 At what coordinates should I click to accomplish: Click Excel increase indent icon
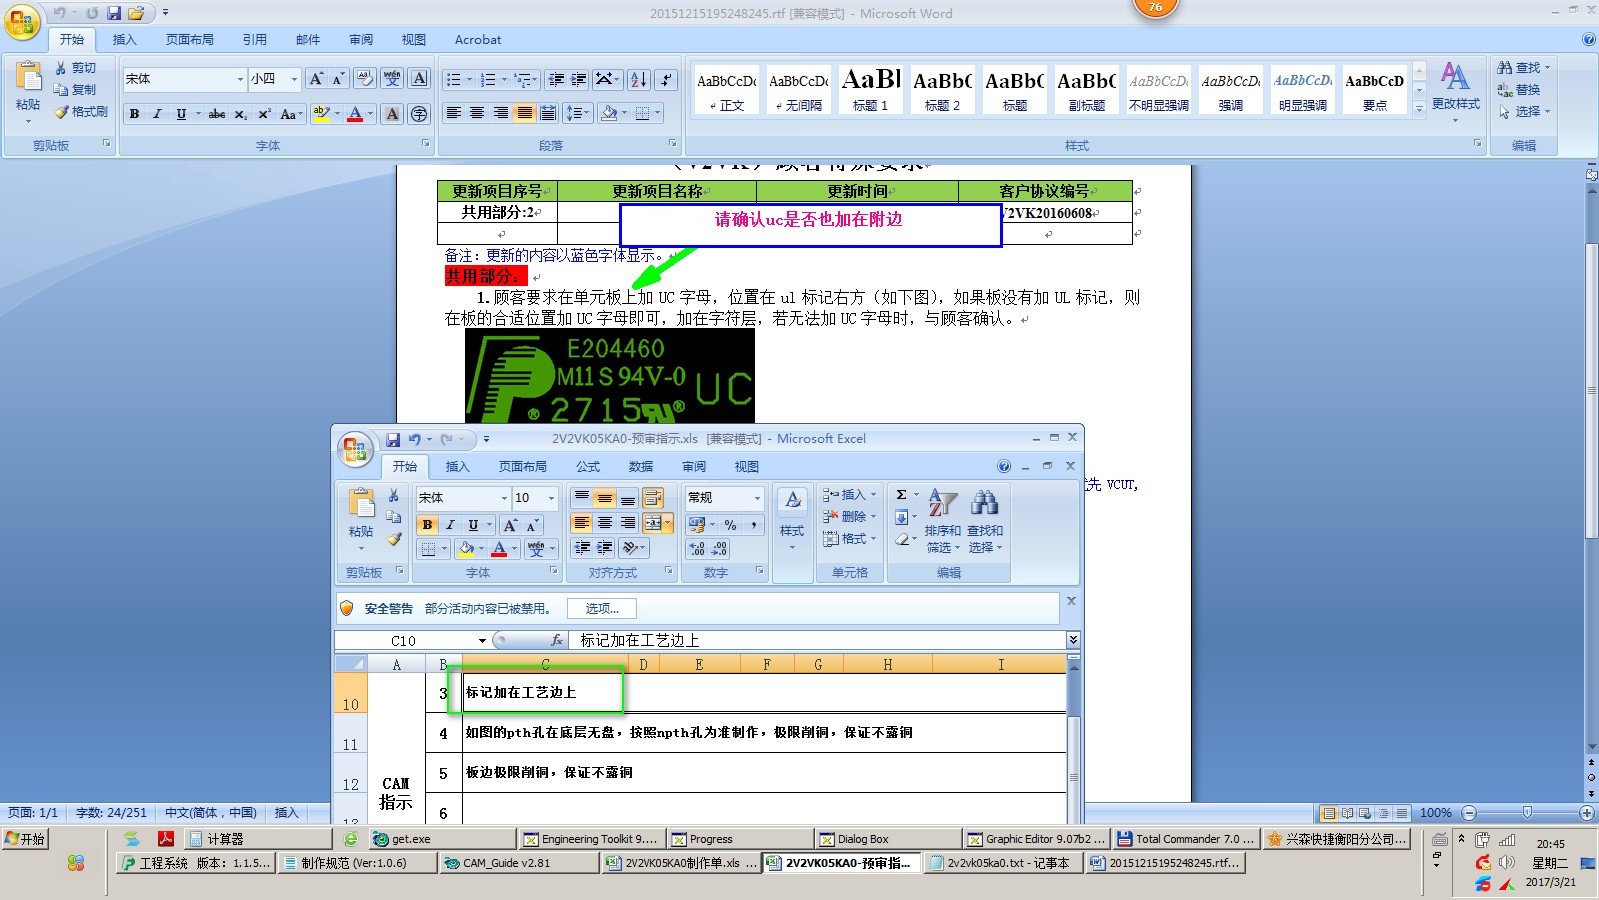click(x=605, y=548)
